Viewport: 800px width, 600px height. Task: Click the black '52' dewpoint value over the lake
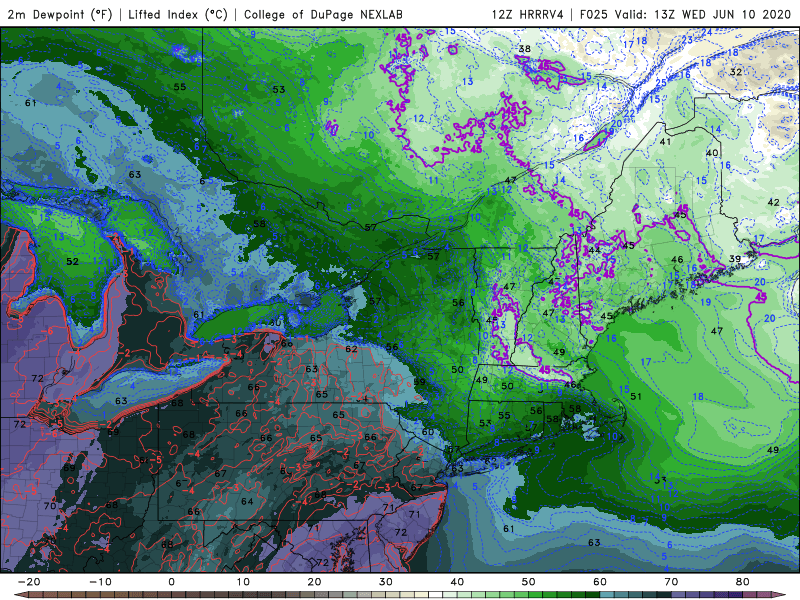tap(72, 261)
